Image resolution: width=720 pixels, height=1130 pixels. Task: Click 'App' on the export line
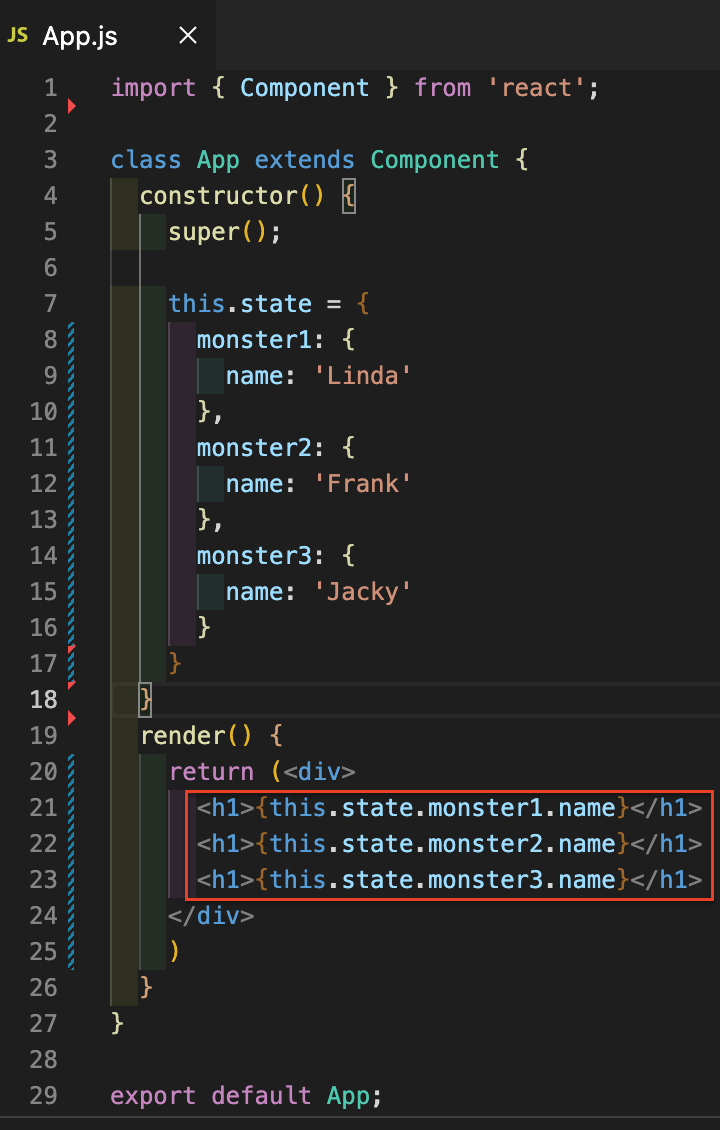(x=348, y=1096)
